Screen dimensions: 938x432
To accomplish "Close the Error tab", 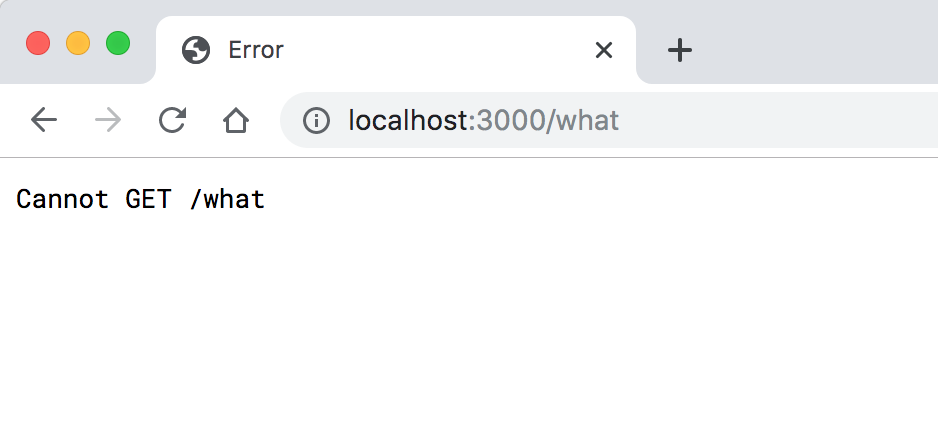I will (603, 50).
